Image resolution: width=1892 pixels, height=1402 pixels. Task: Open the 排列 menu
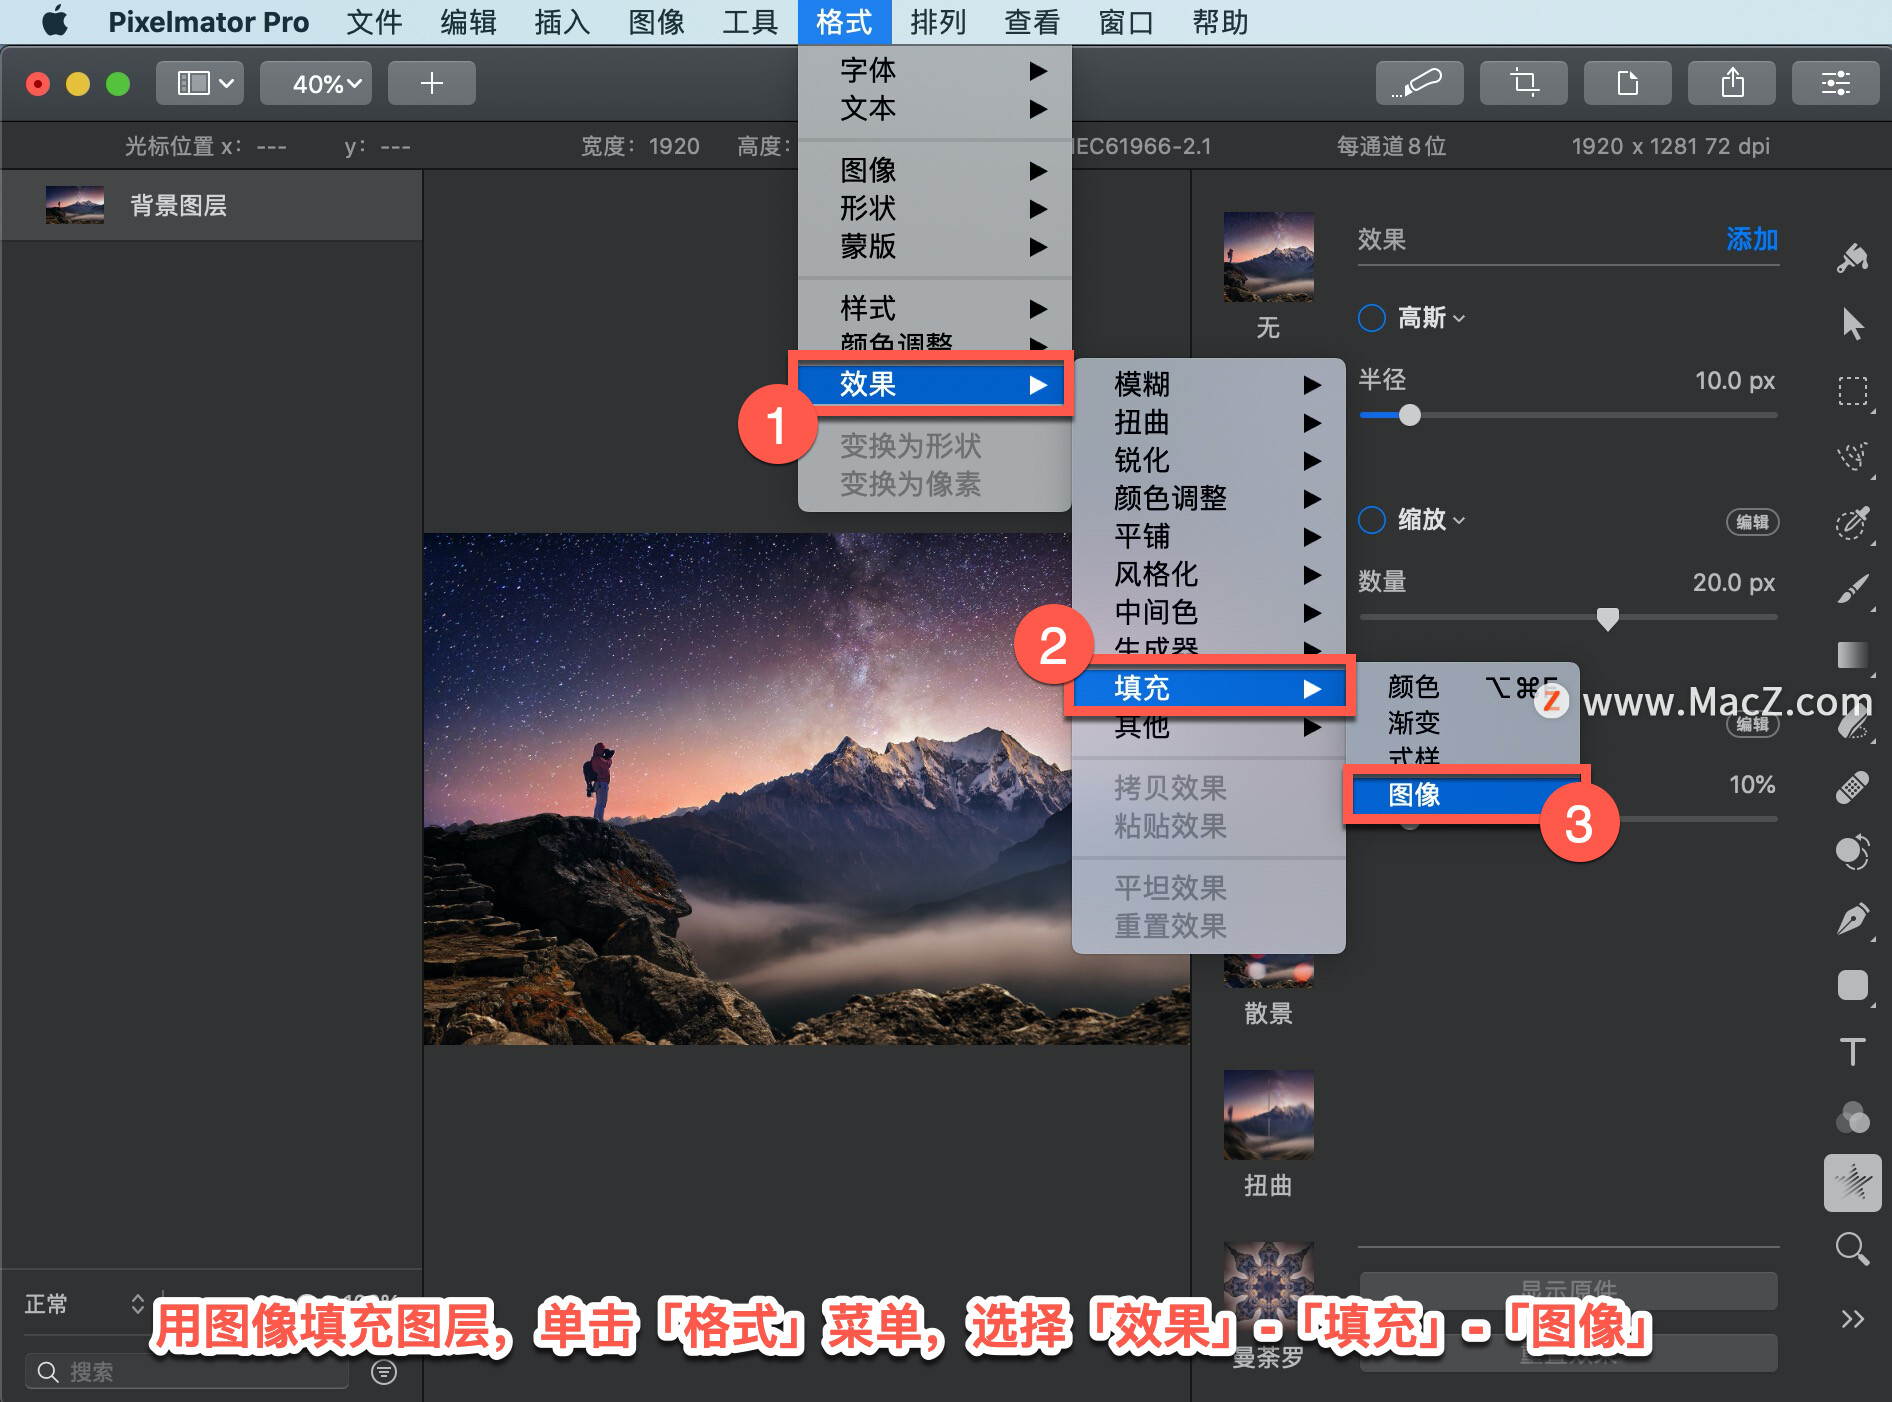938,21
